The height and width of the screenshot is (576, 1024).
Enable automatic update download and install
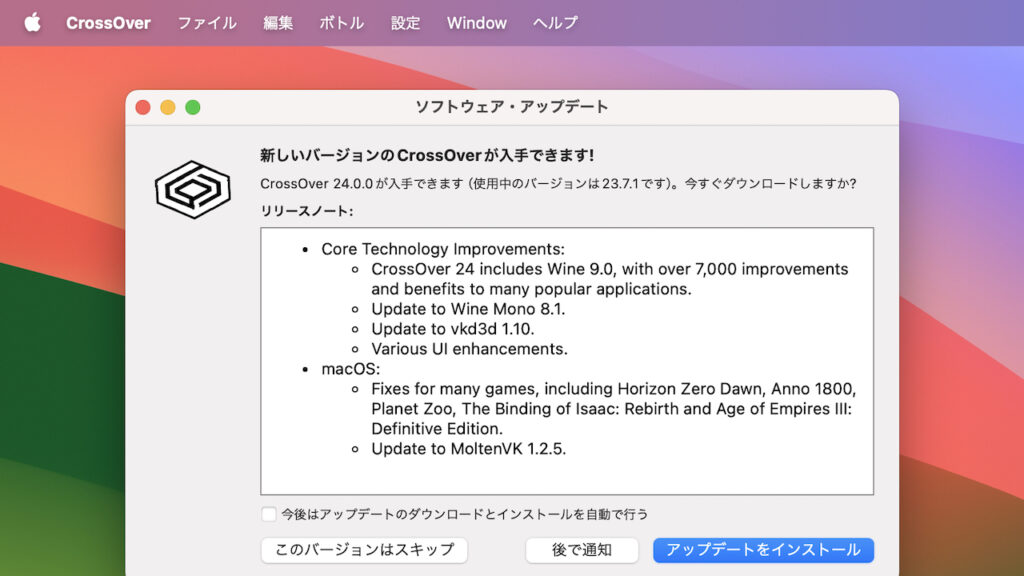[x=268, y=515]
